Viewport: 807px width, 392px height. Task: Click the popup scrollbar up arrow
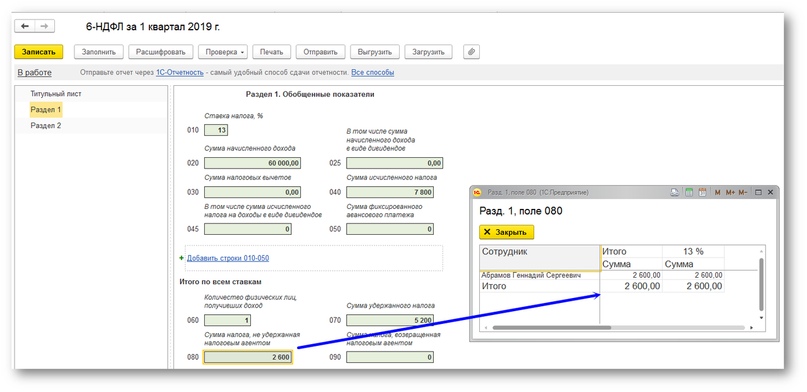pyautogui.click(x=761, y=251)
